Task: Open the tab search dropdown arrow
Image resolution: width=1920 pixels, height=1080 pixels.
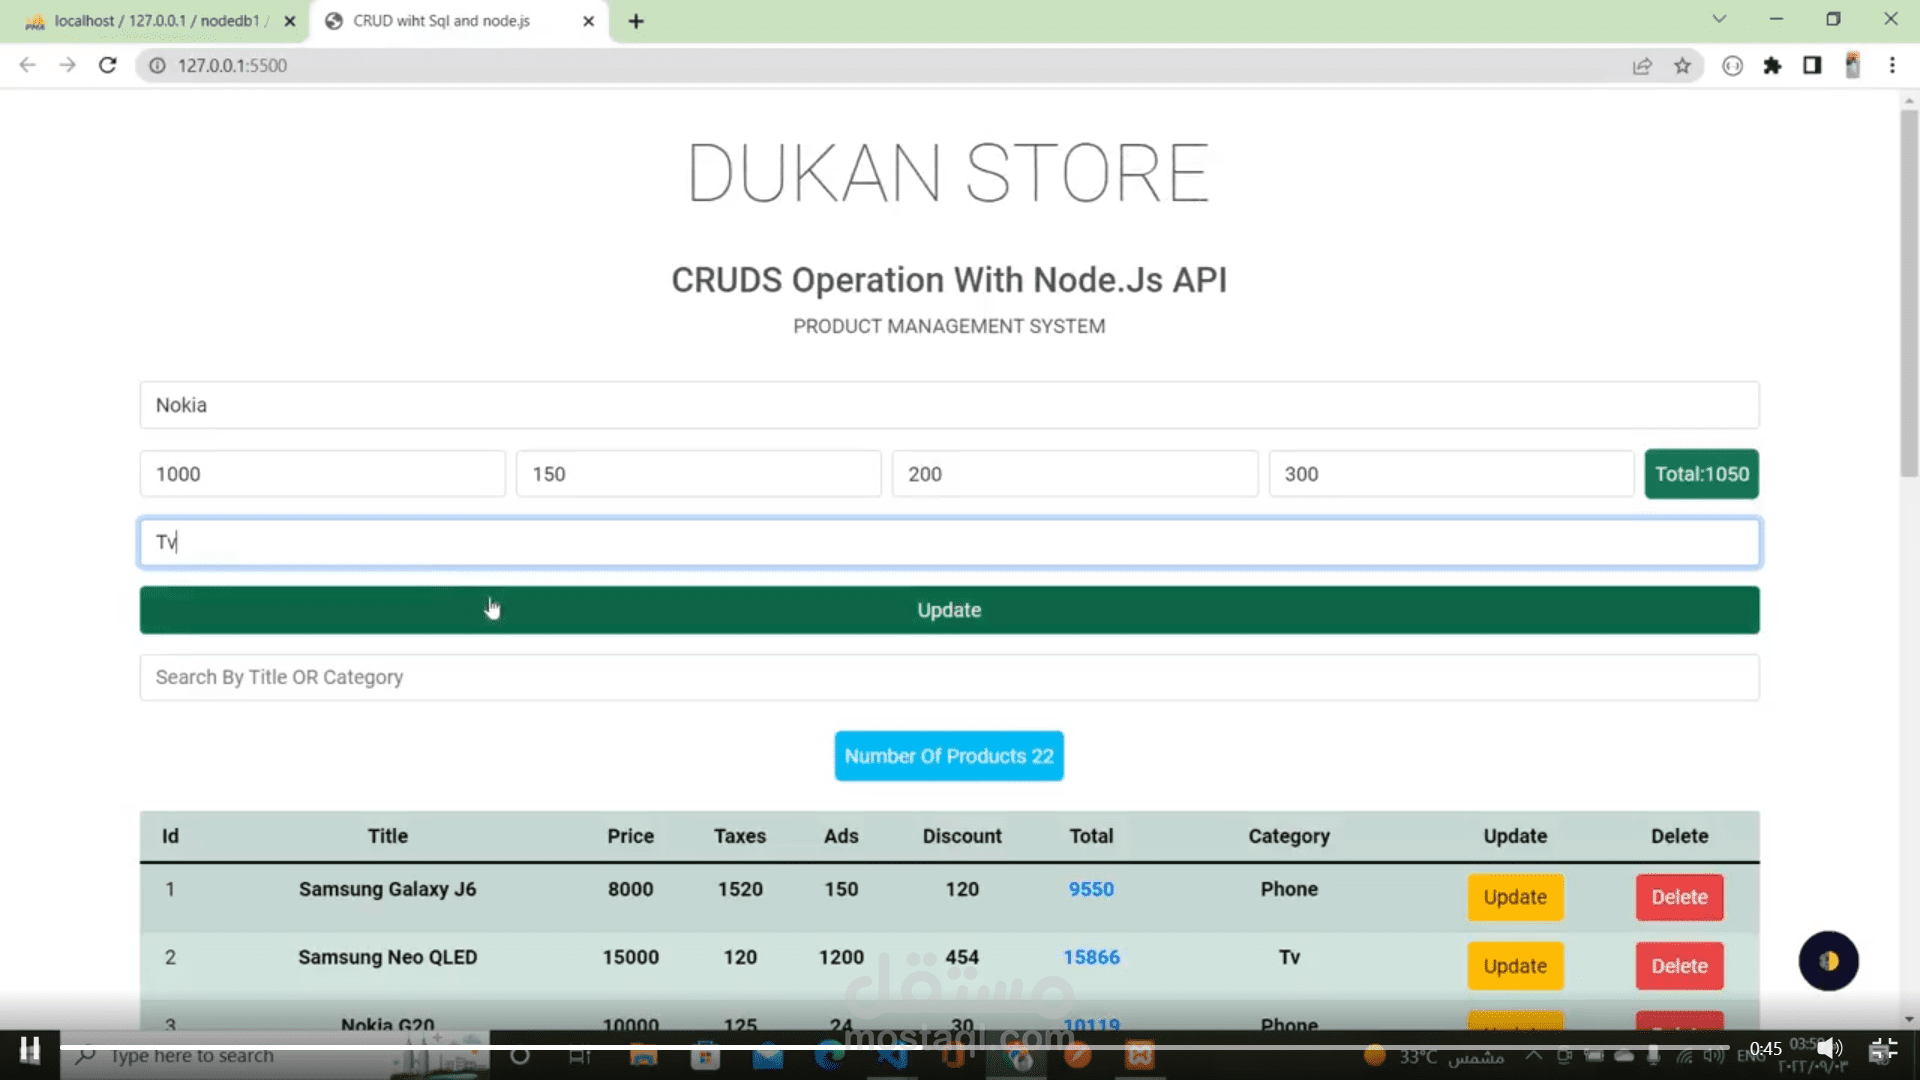Action: (x=1719, y=19)
